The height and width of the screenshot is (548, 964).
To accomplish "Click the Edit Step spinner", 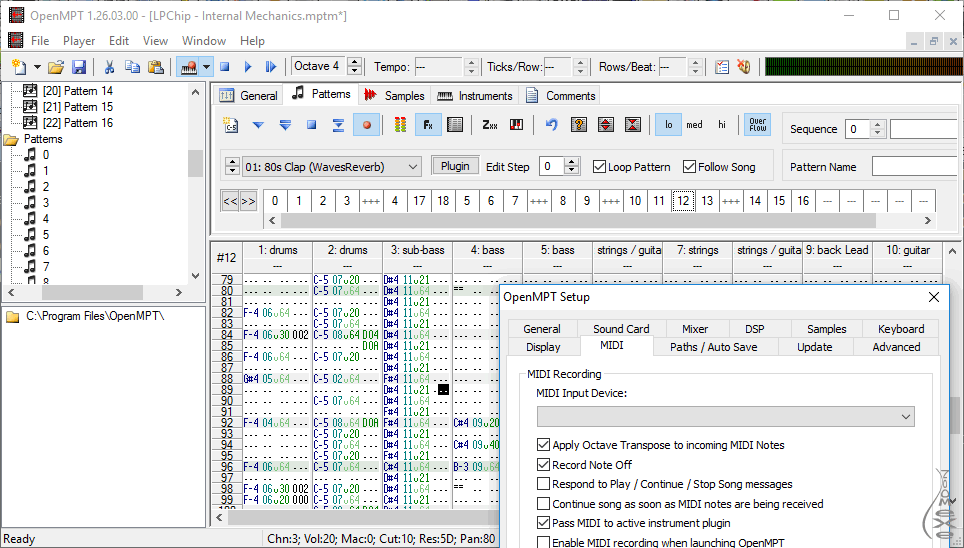I will click(572, 167).
